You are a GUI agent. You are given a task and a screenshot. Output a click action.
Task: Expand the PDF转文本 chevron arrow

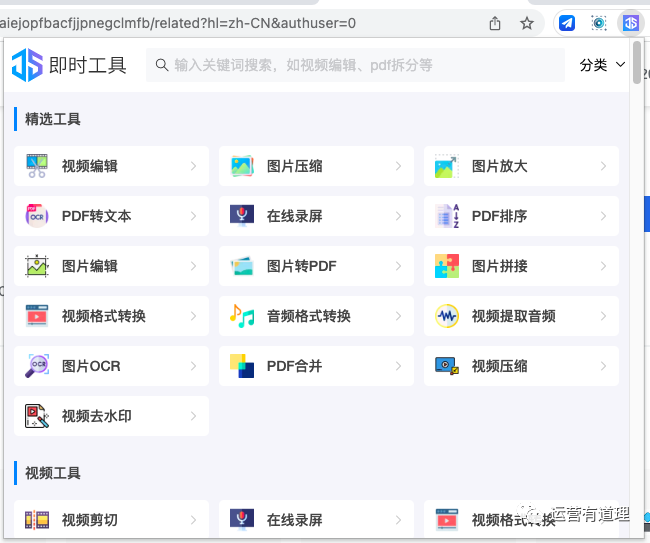194,216
